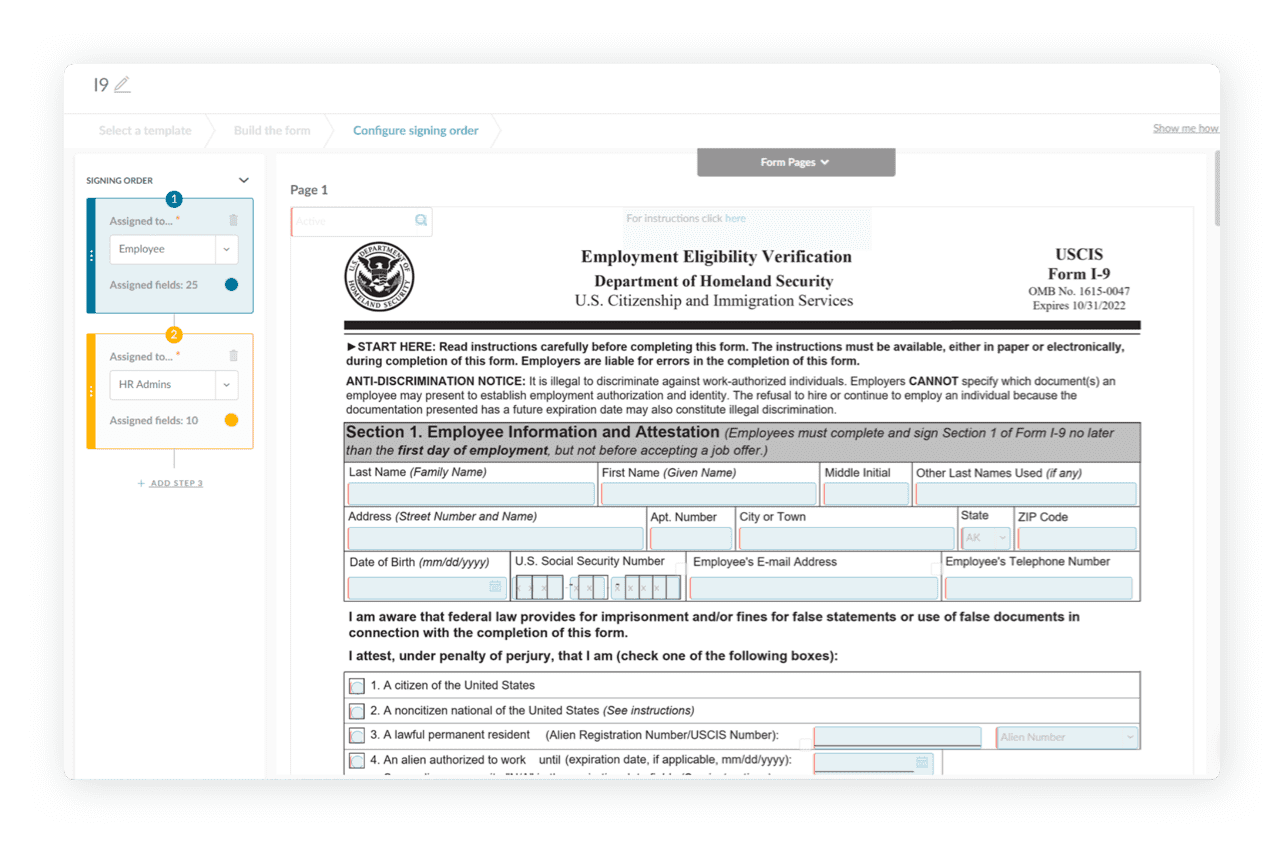Click the pencil icon to rename I9

tap(122, 85)
